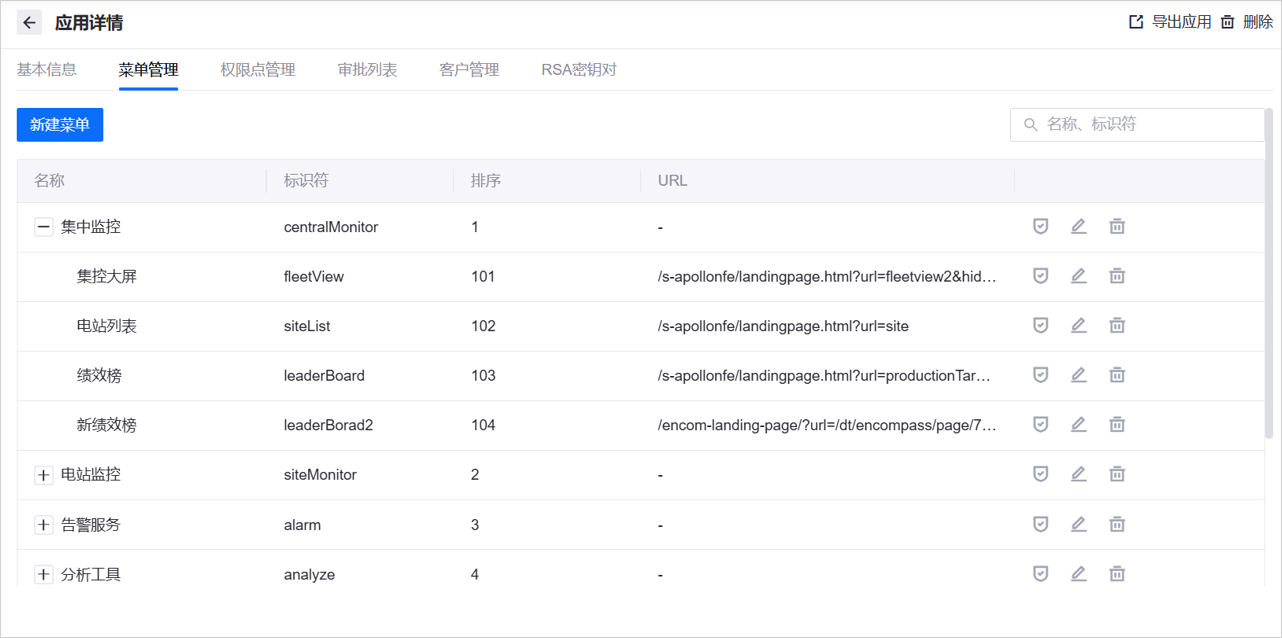Edit the analyze menu row
This screenshot has width=1282, height=638.
1078,573
